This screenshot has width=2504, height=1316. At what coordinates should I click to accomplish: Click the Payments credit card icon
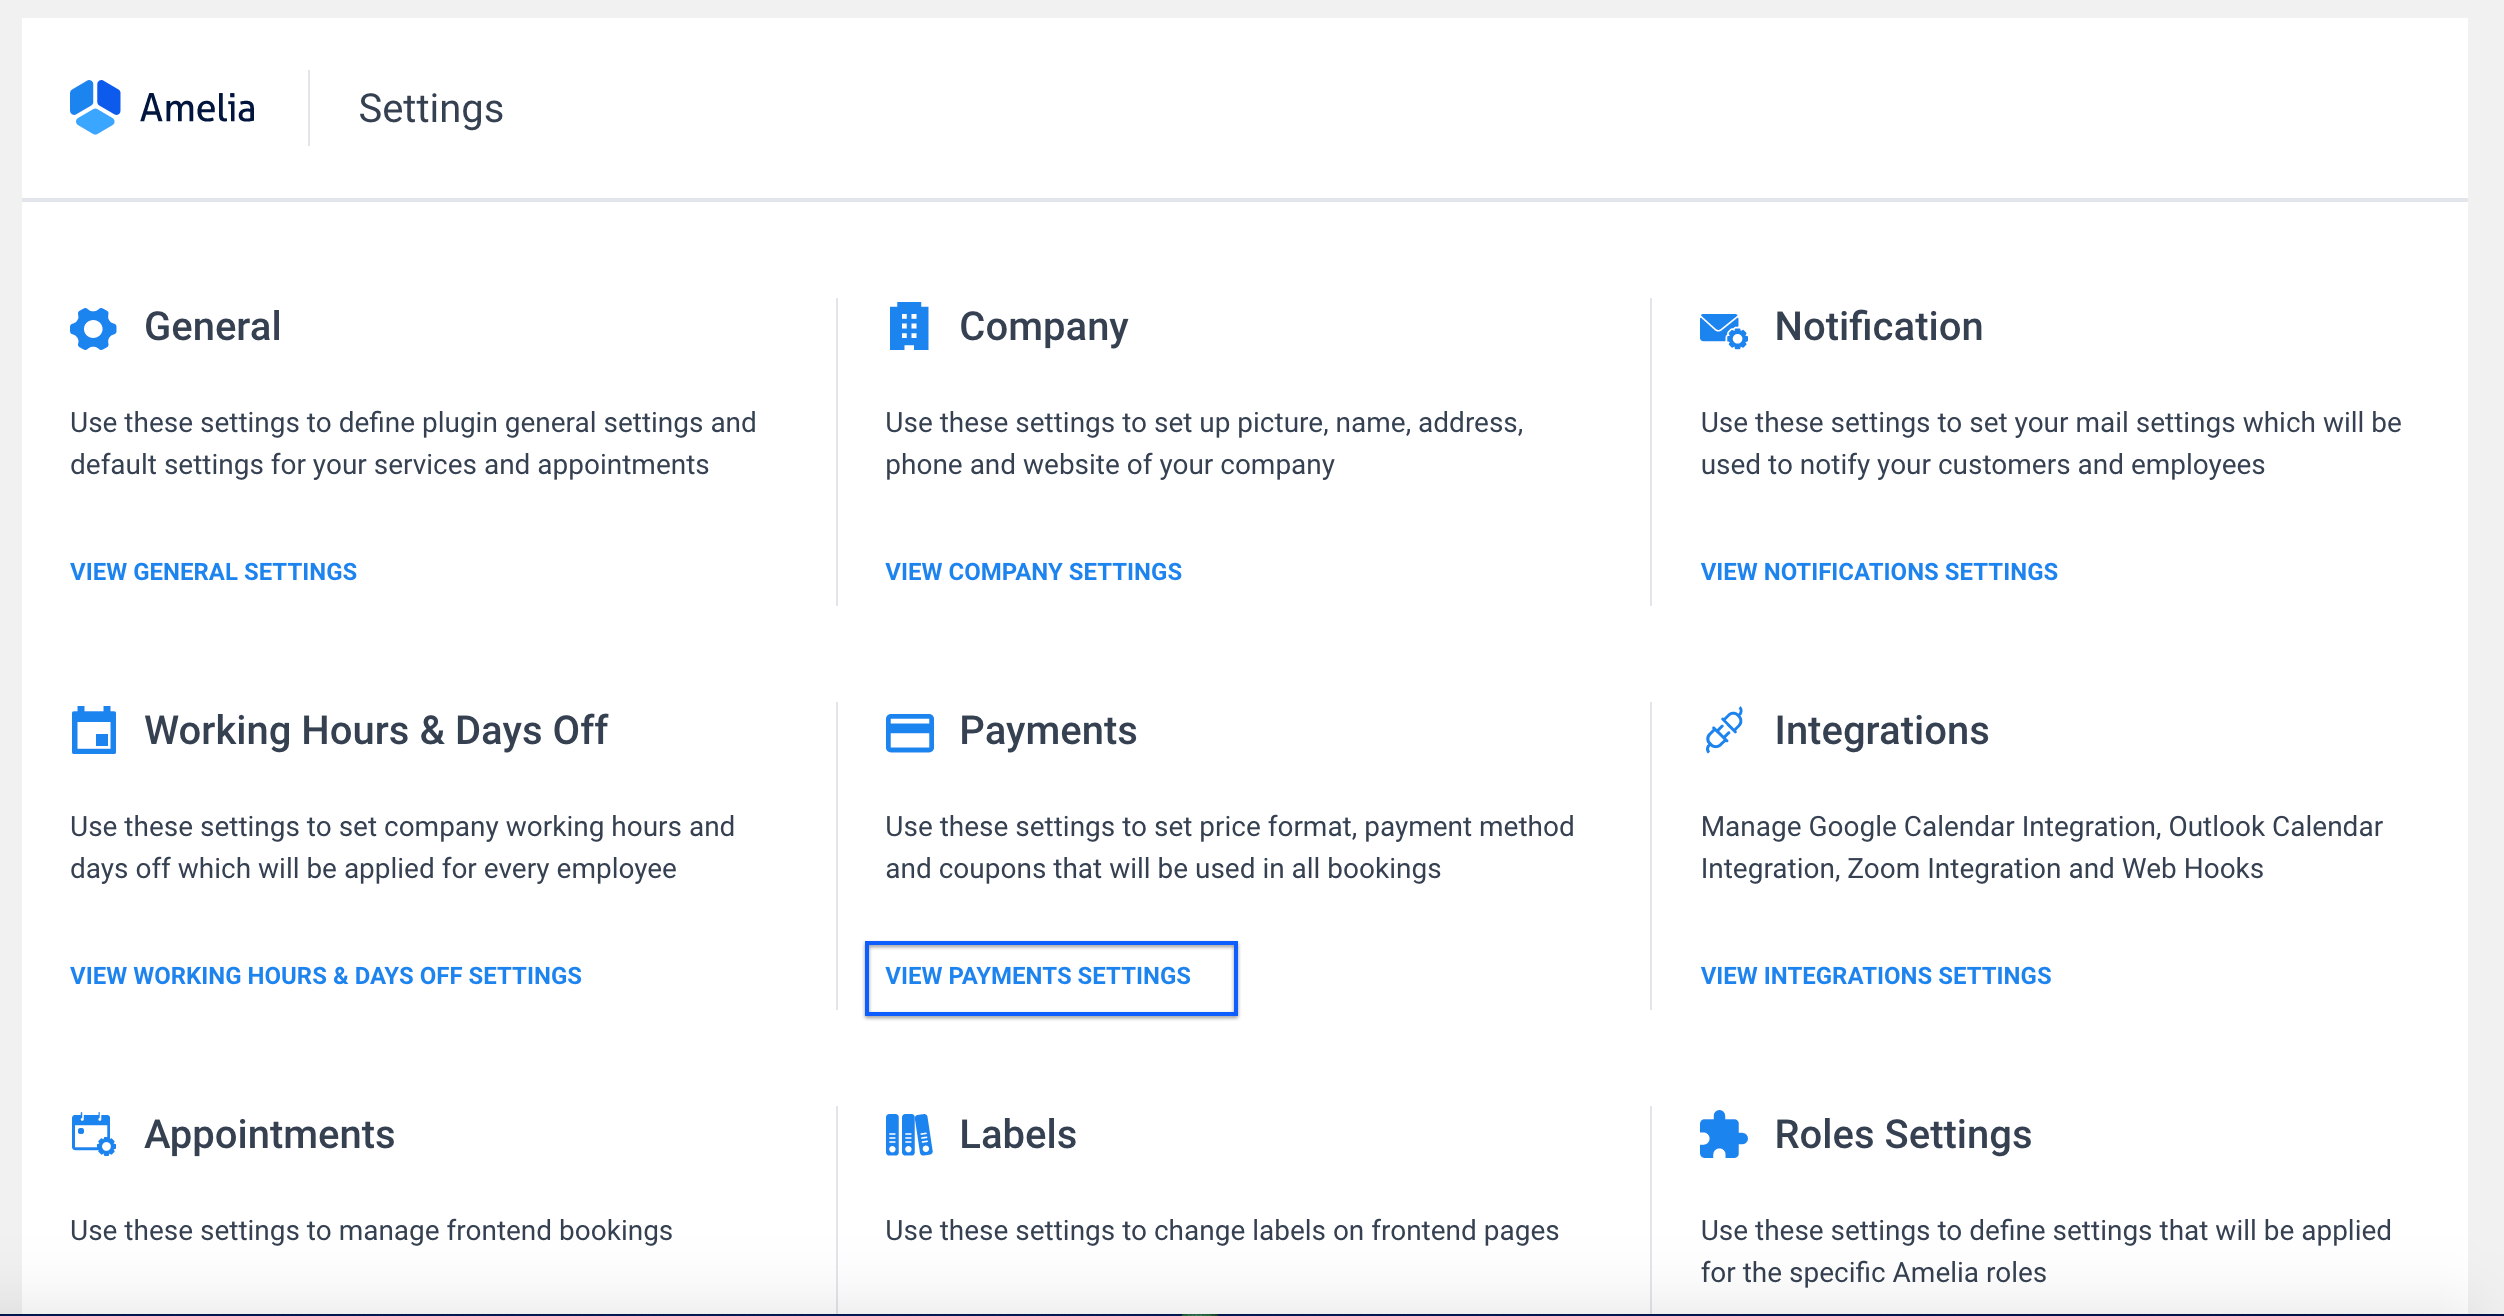pyautogui.click(x=909, y=731)
